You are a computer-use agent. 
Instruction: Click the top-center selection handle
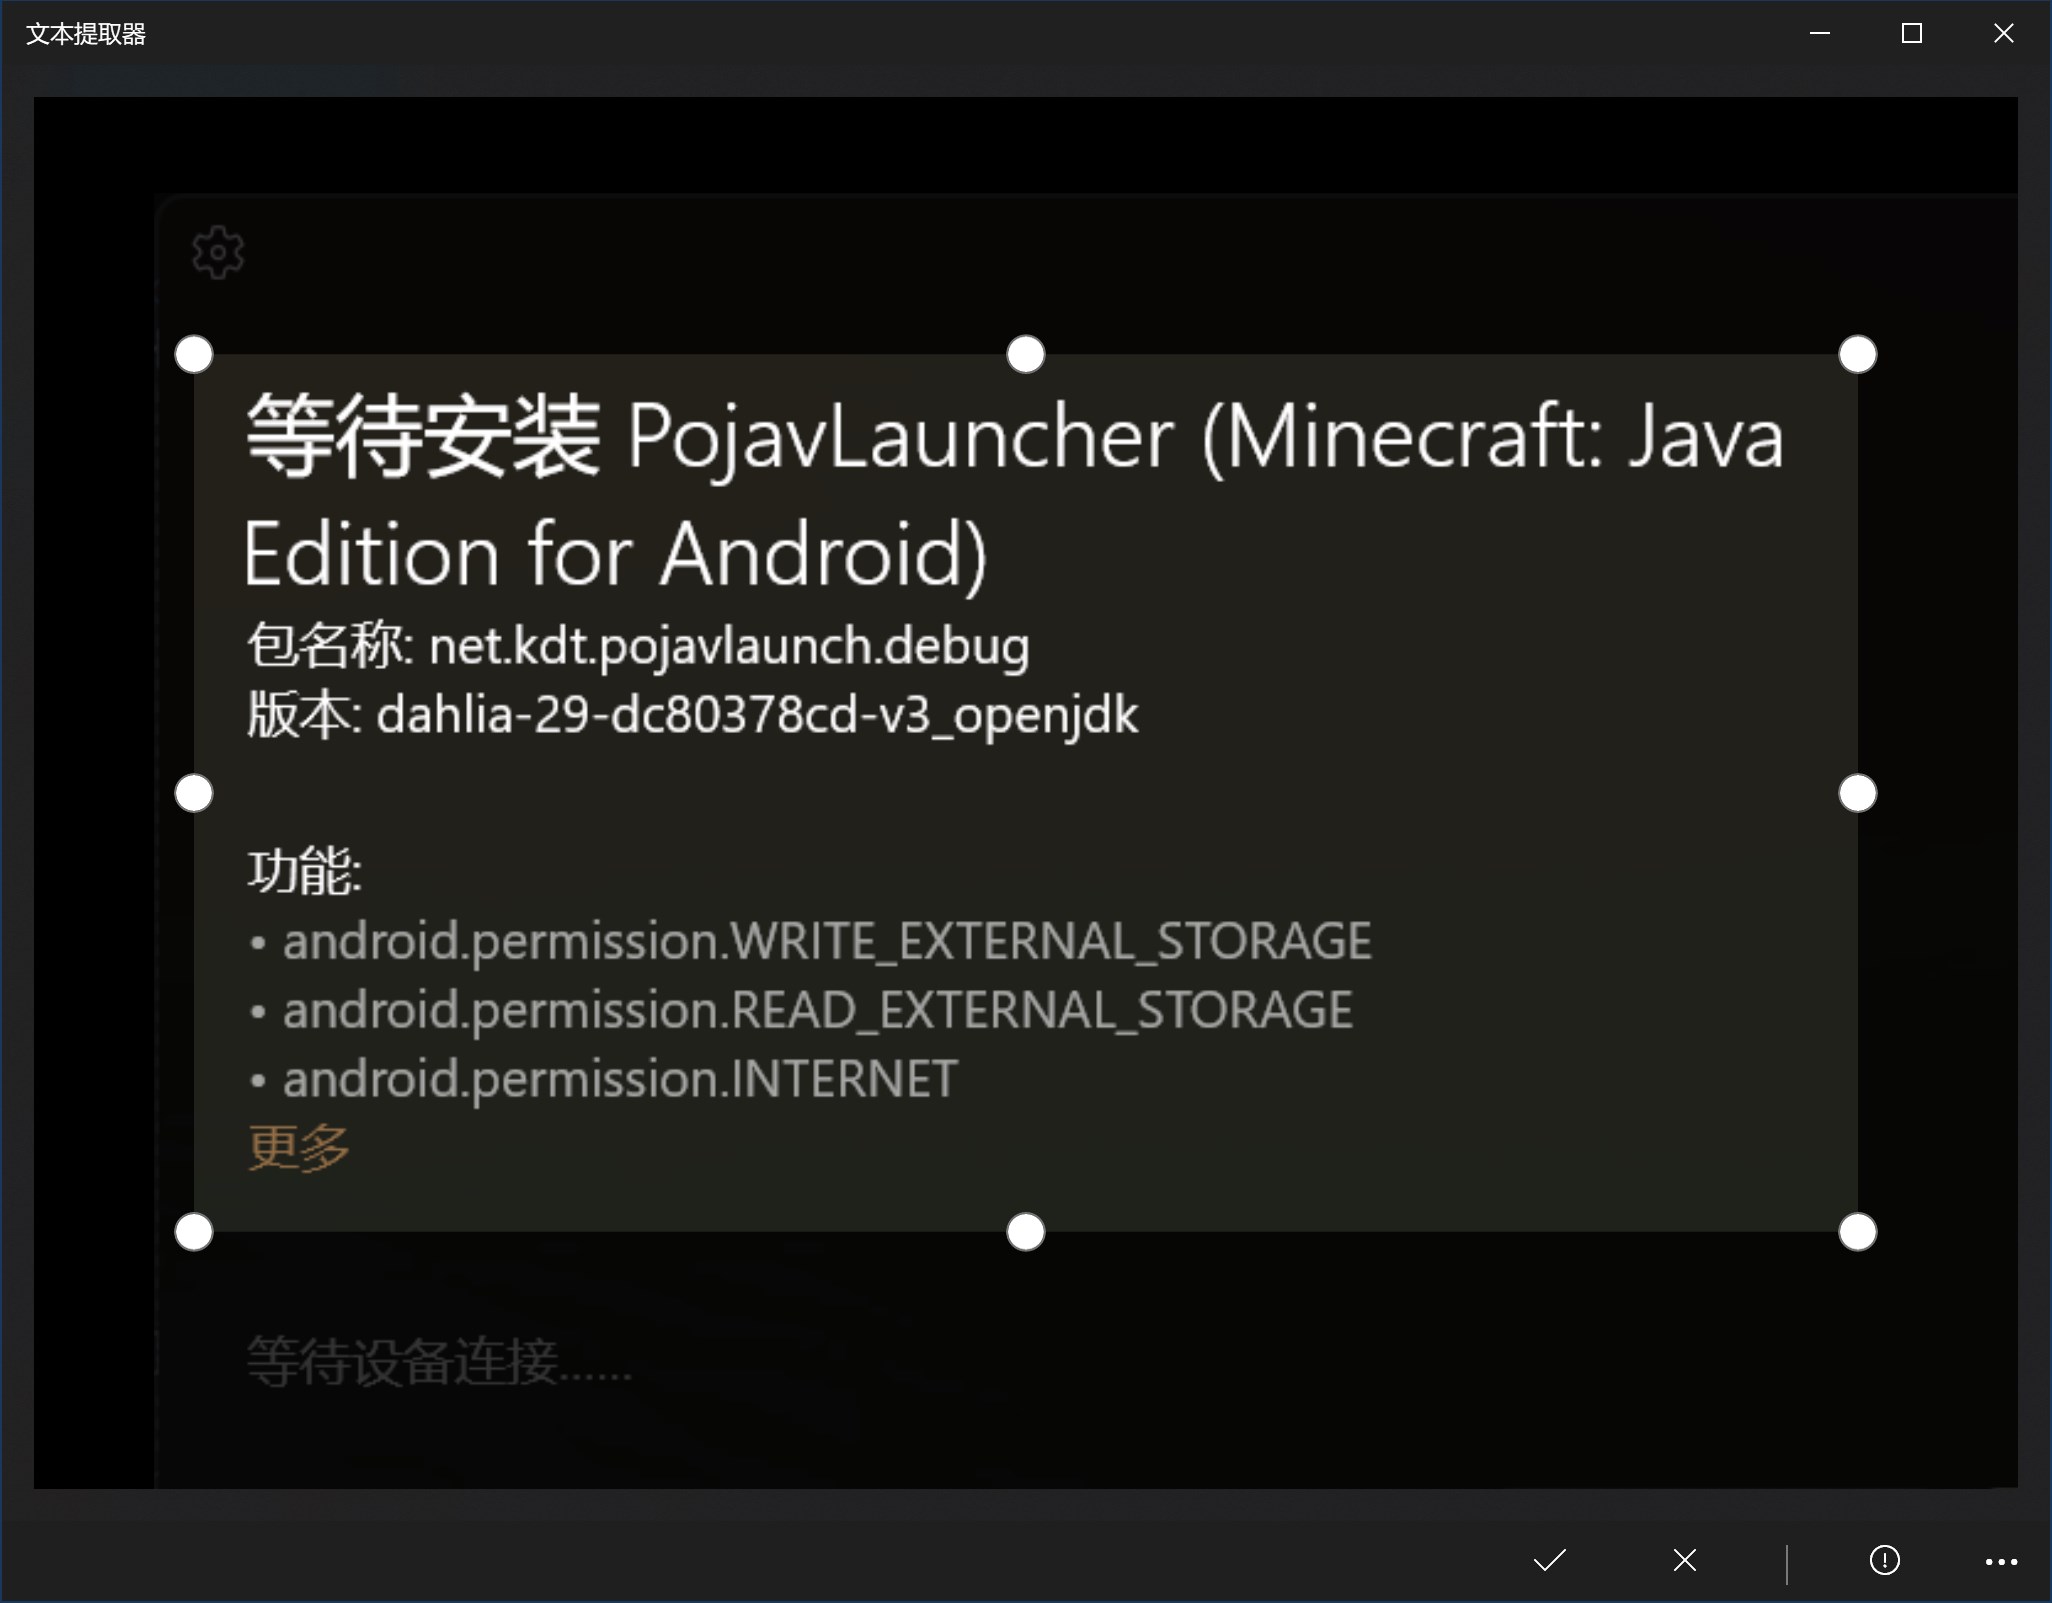(x=1026, y=354)
